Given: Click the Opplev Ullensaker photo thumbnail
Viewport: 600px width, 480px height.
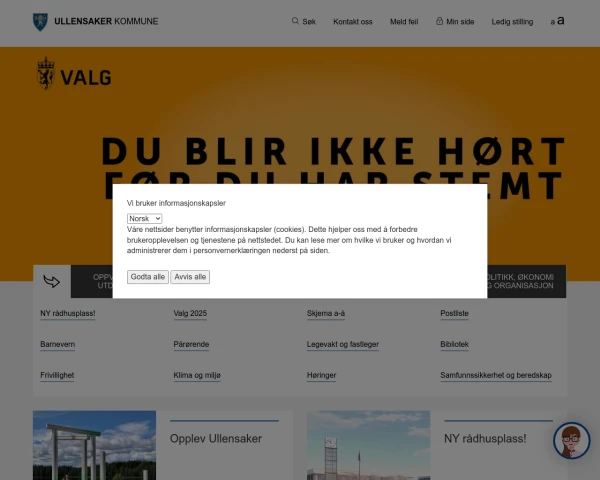Looking at the screenshot, I should pos(94,445).
